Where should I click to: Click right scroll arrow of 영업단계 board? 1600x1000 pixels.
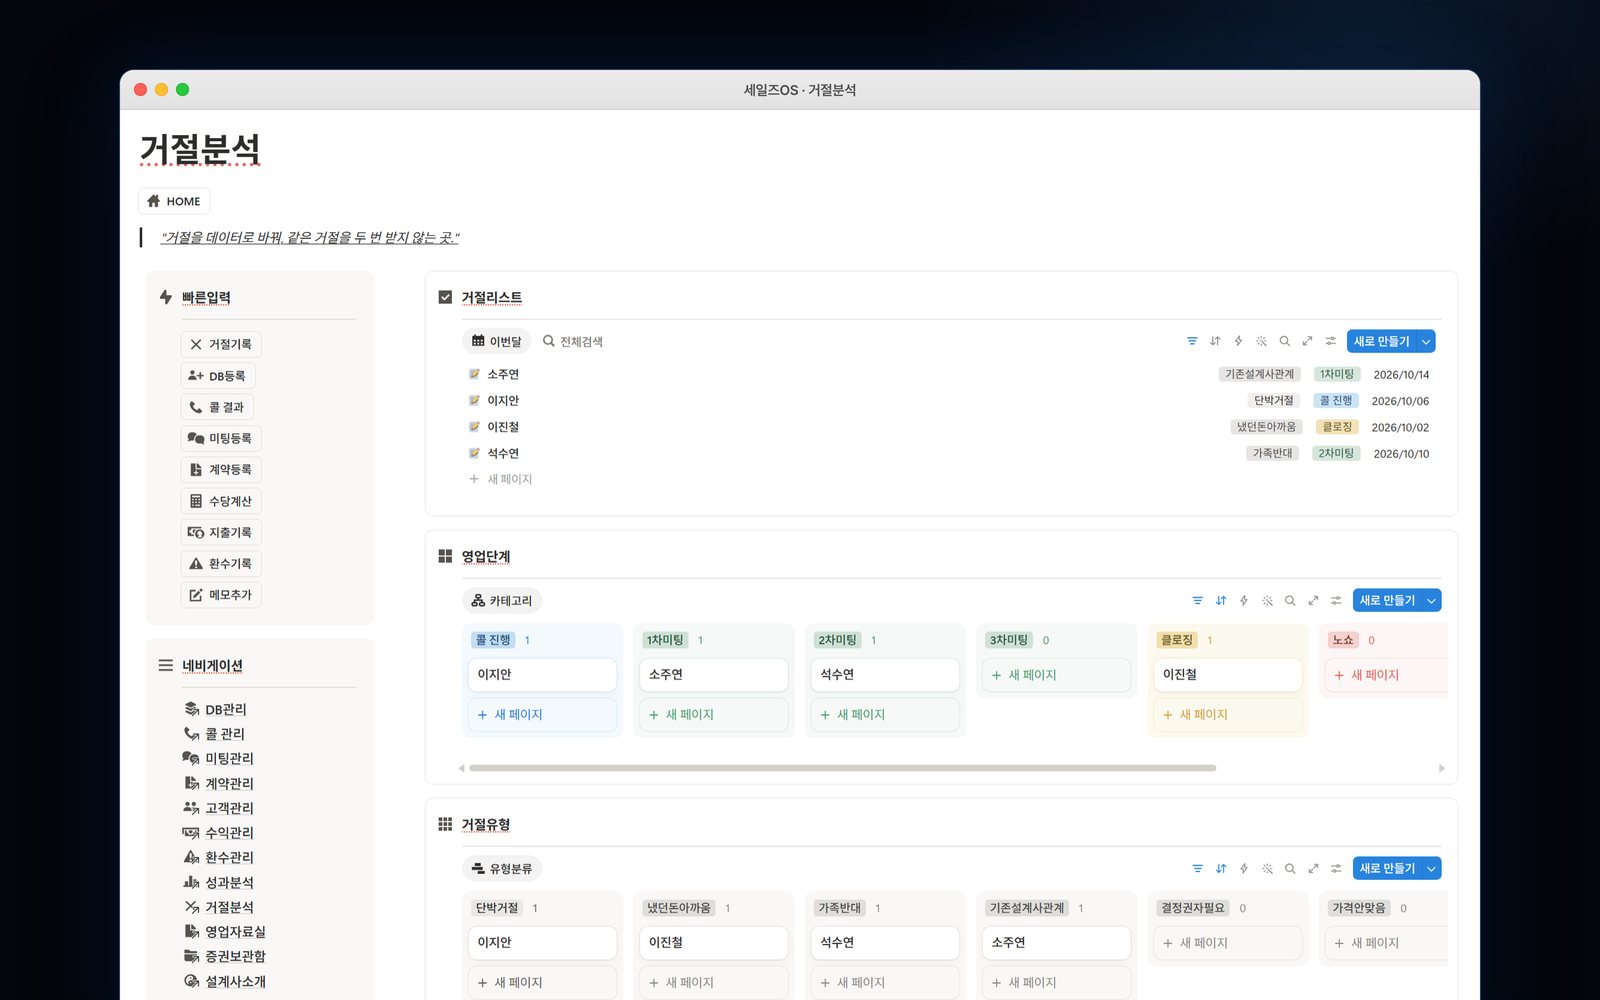(1441, 768)
